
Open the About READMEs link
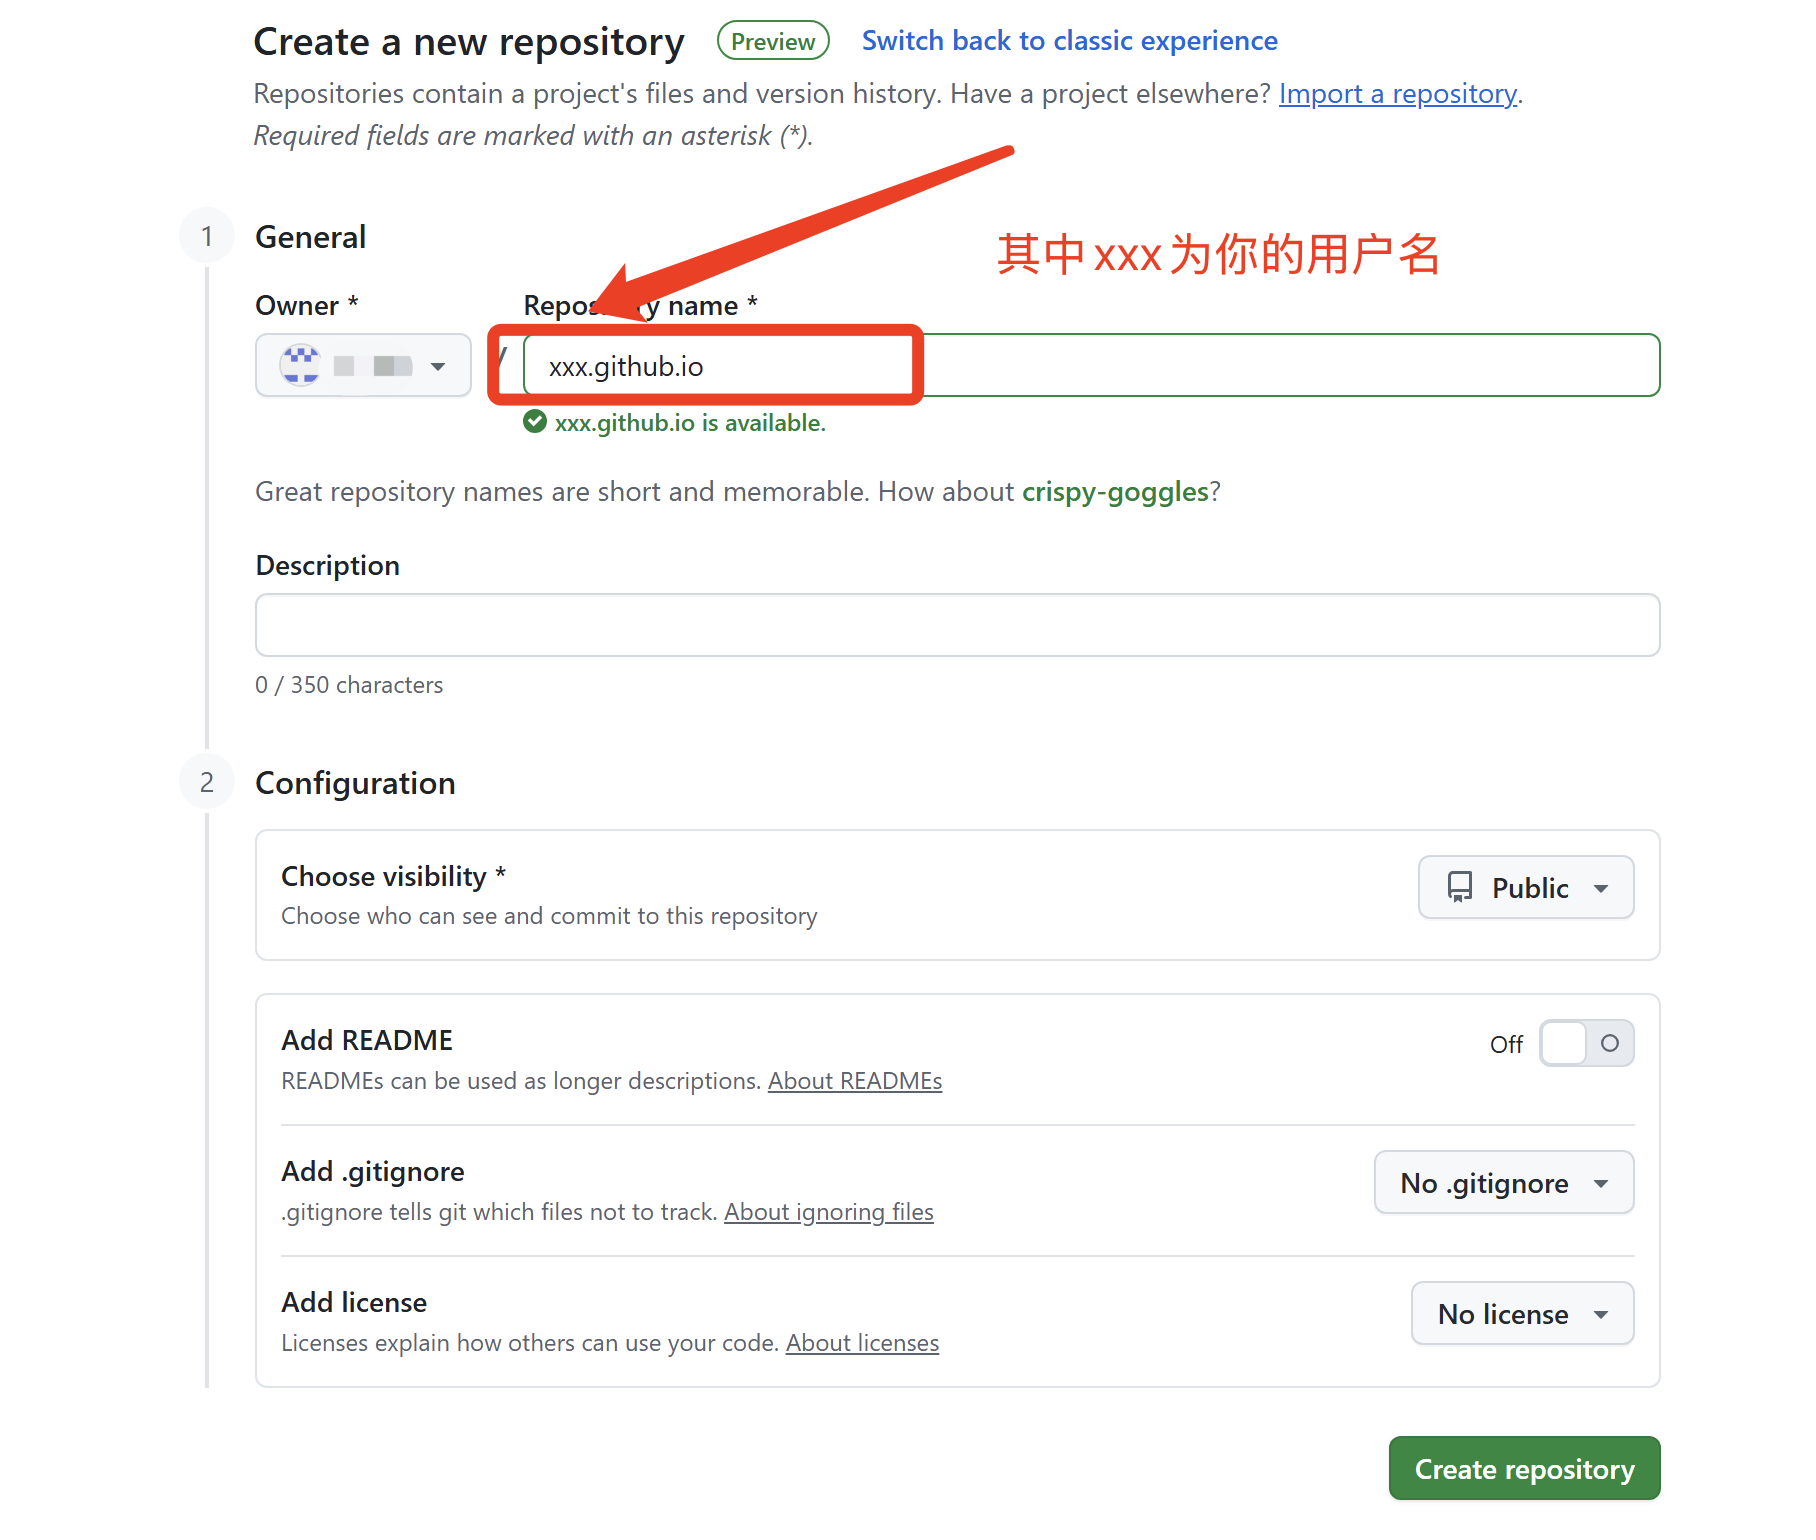click(855, 1081)
